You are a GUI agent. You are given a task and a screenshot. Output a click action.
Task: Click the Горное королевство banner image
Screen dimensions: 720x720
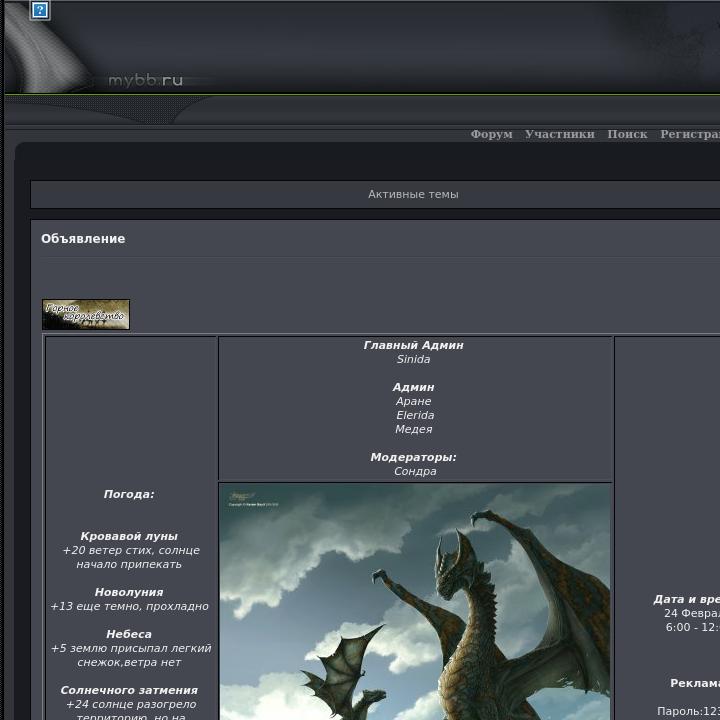pos(86,315)
